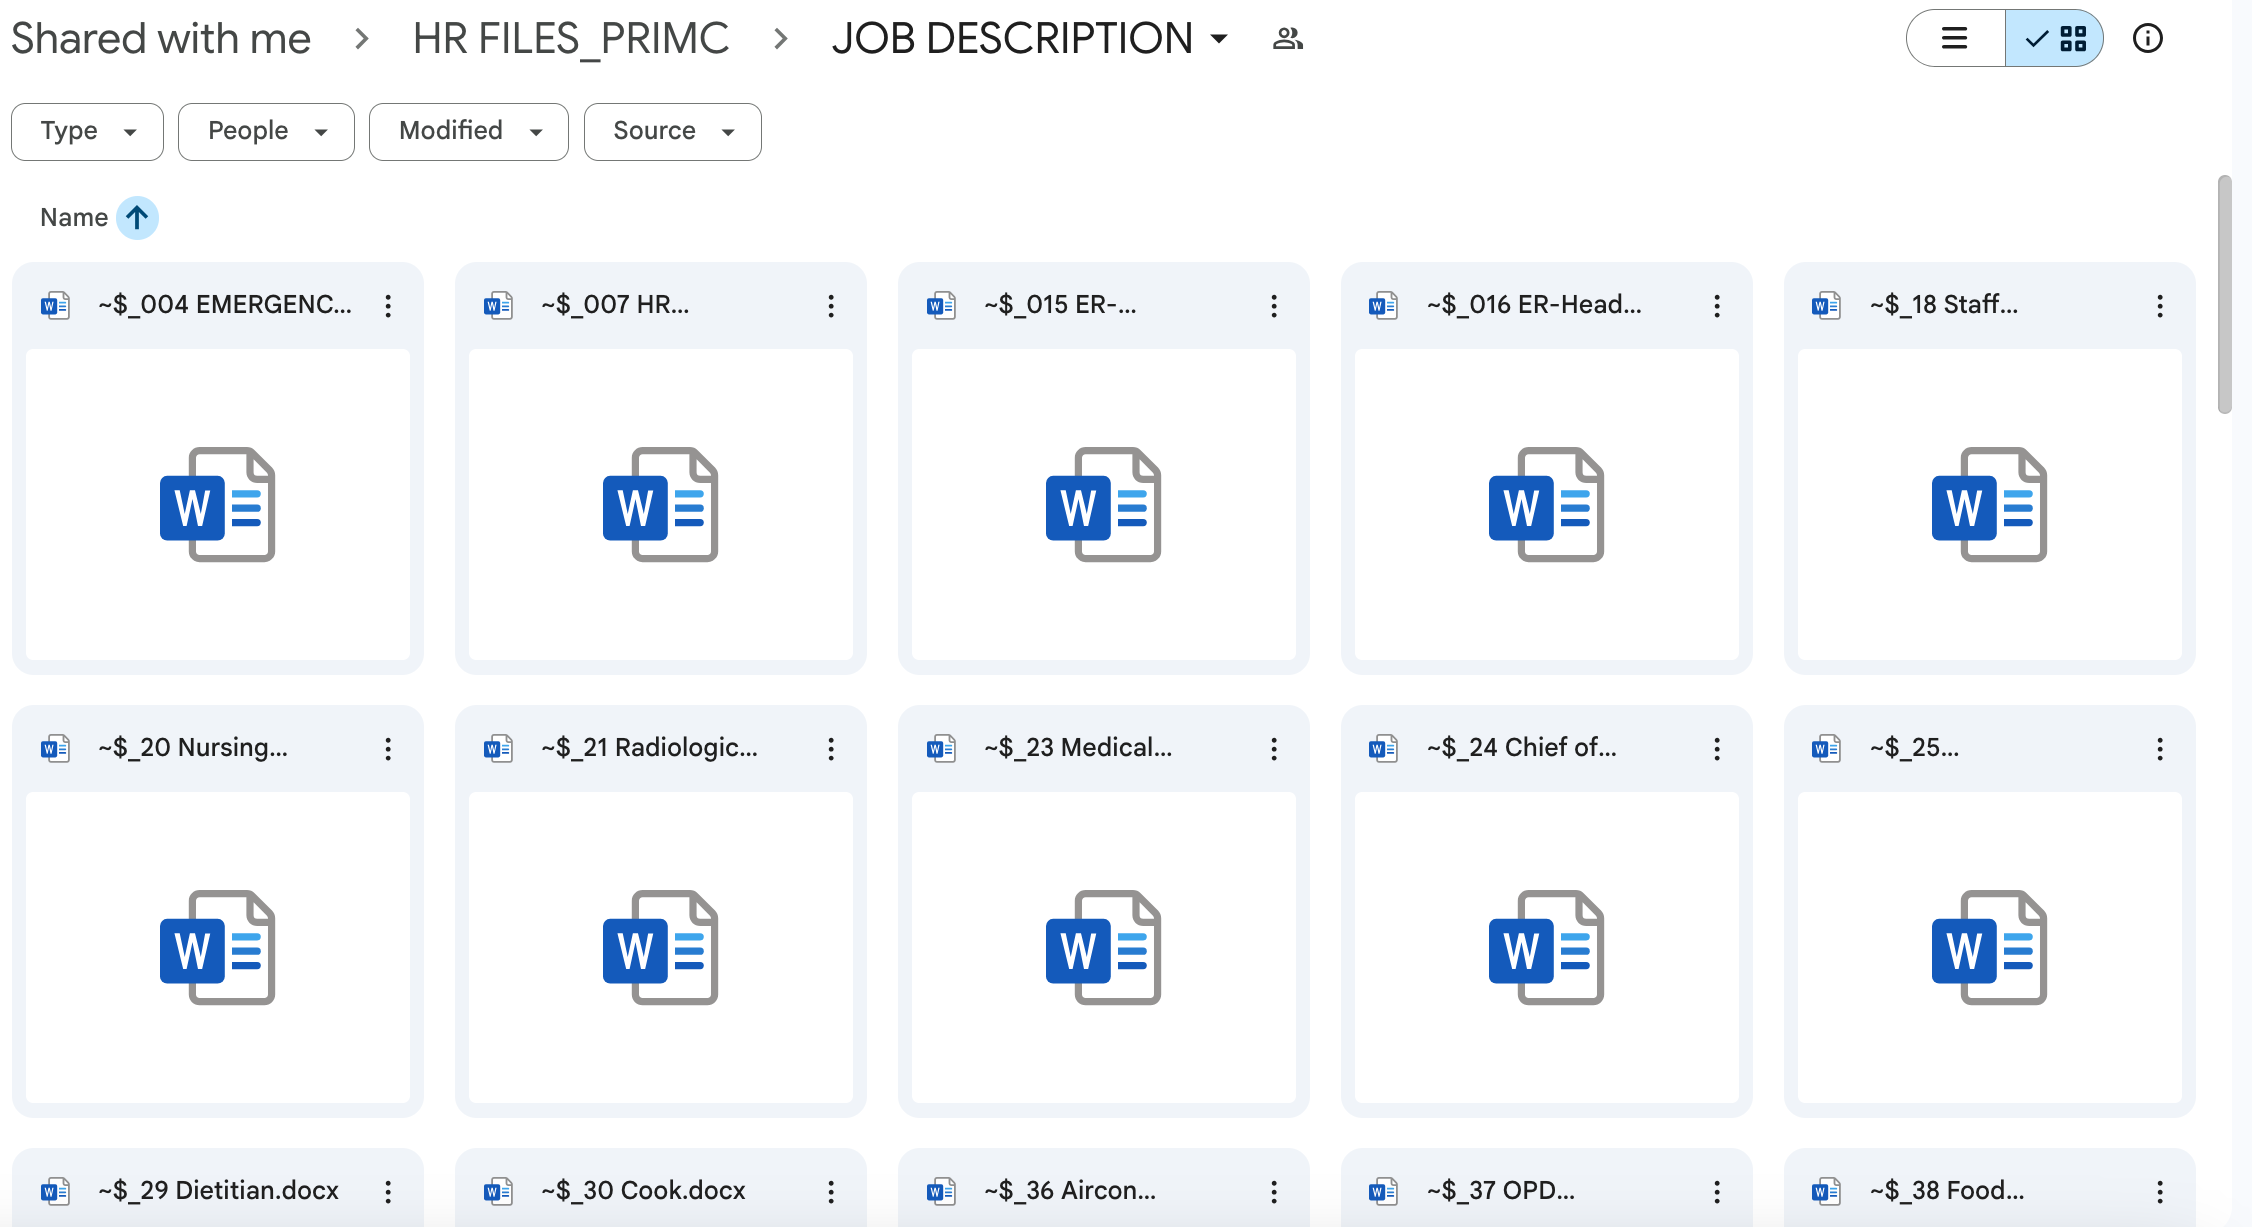2252x1227 pixels.
Task: Go to Shared with me breadcrumb
Action: coord(162,39)
